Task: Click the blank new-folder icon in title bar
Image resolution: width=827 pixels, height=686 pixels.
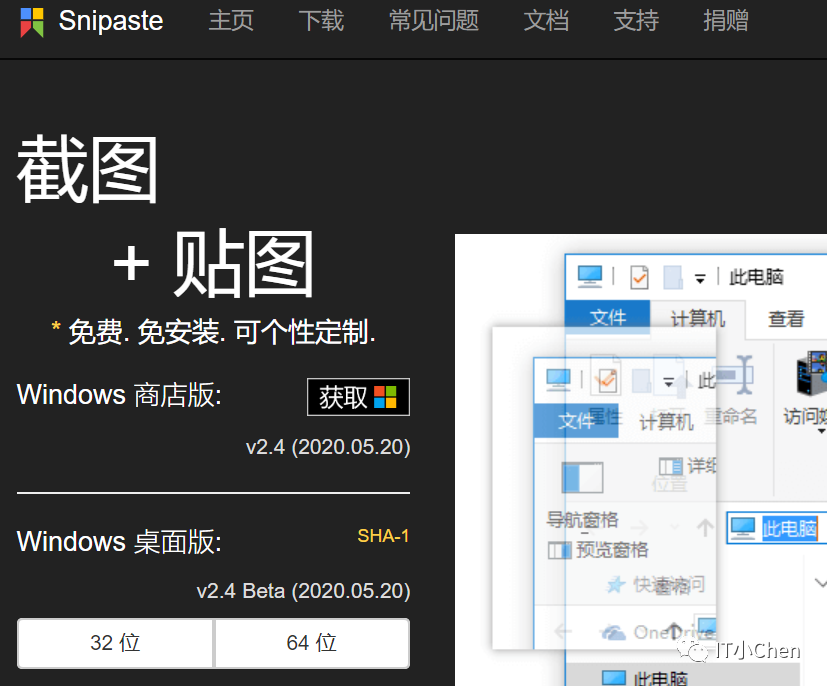Action: (672, 277)
